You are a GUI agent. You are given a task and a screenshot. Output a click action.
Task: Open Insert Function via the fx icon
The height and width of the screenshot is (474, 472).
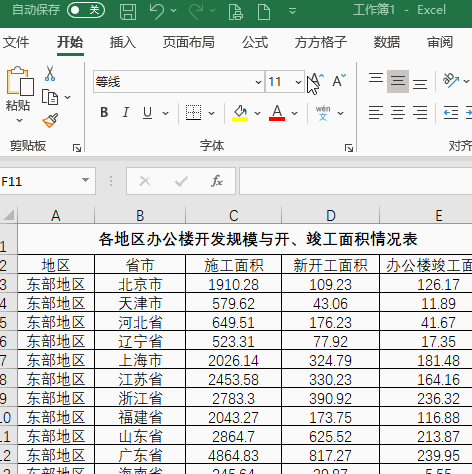[217, 181]
